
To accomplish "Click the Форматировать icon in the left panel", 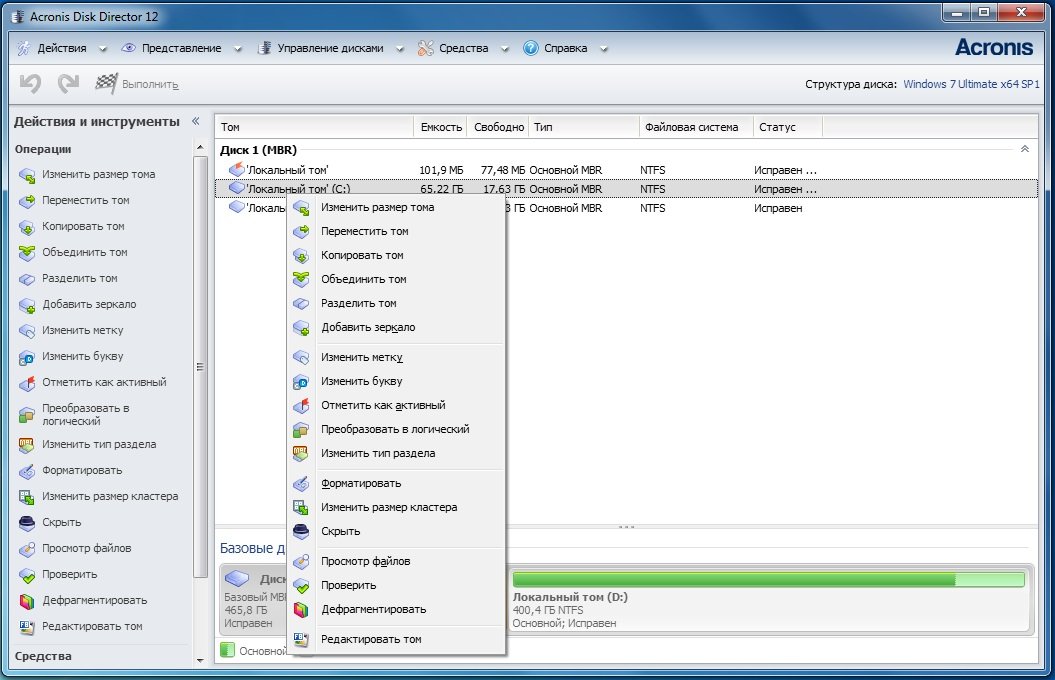I will [27, 471].
